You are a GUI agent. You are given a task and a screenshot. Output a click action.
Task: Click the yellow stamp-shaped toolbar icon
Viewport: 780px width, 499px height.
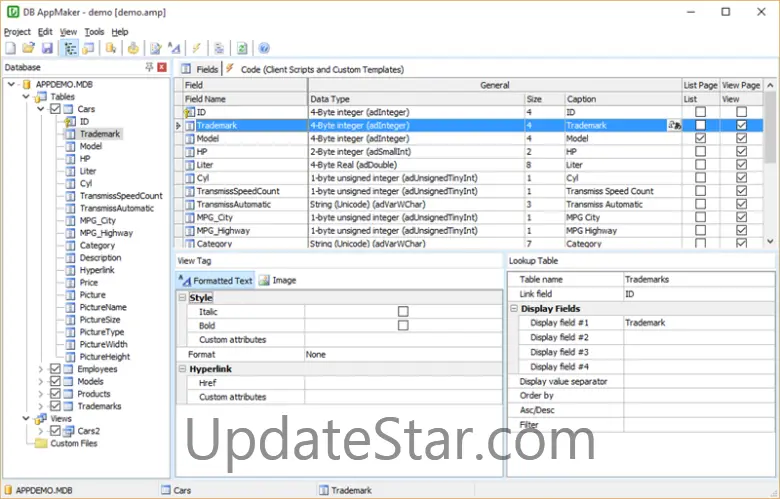click(x=133, y=48)
